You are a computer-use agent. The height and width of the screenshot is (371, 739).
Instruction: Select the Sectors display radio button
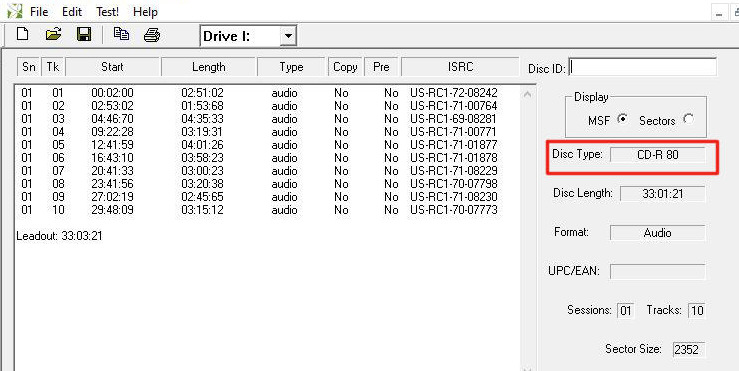click(689, 119)
